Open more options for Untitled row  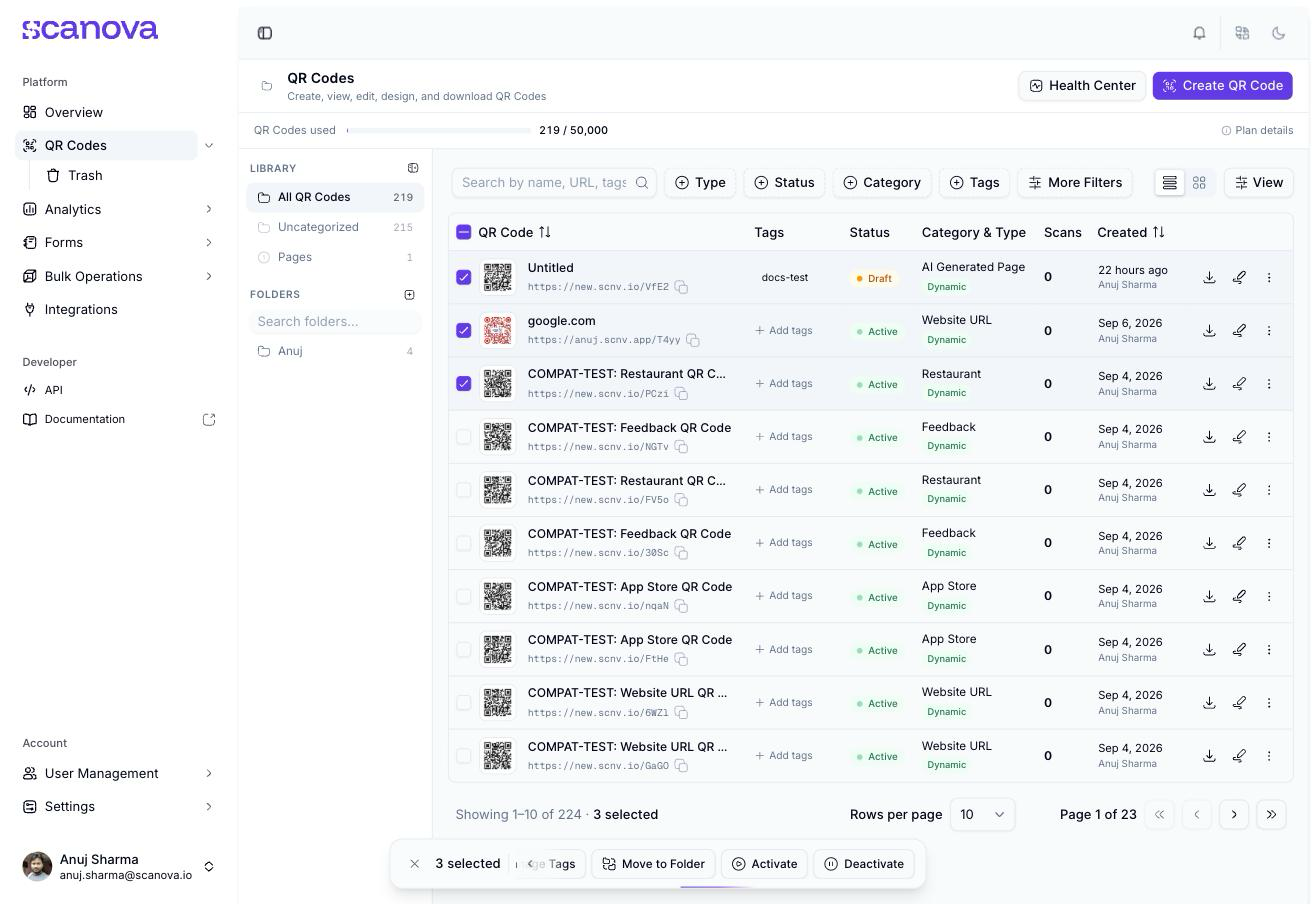(1269, 277)
